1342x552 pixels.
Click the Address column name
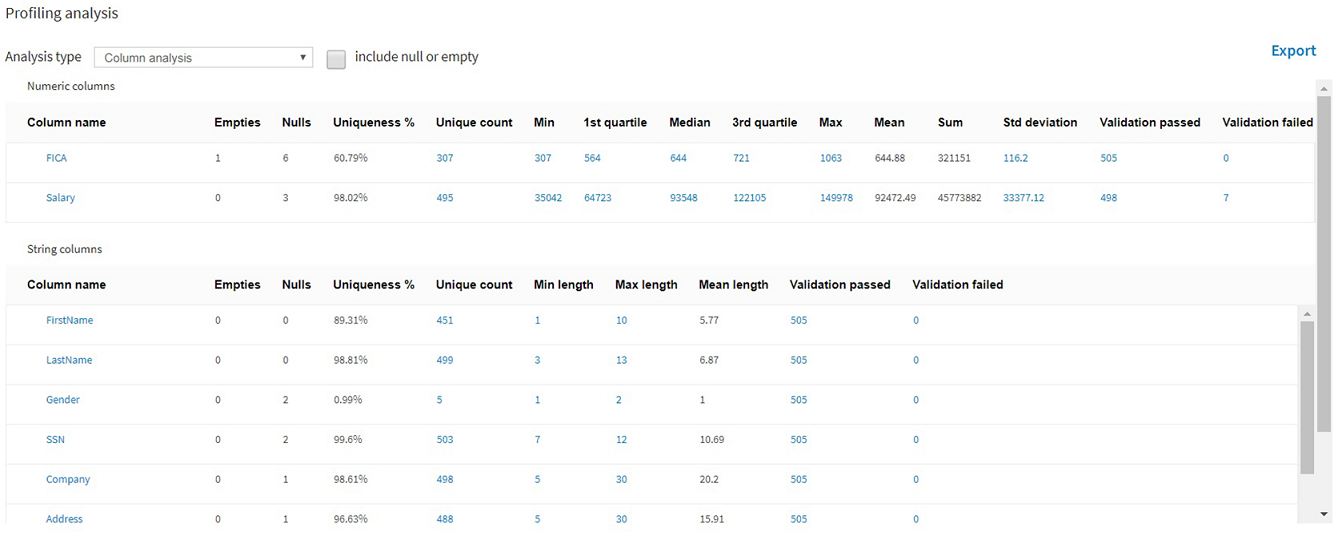tap(64, 519)
